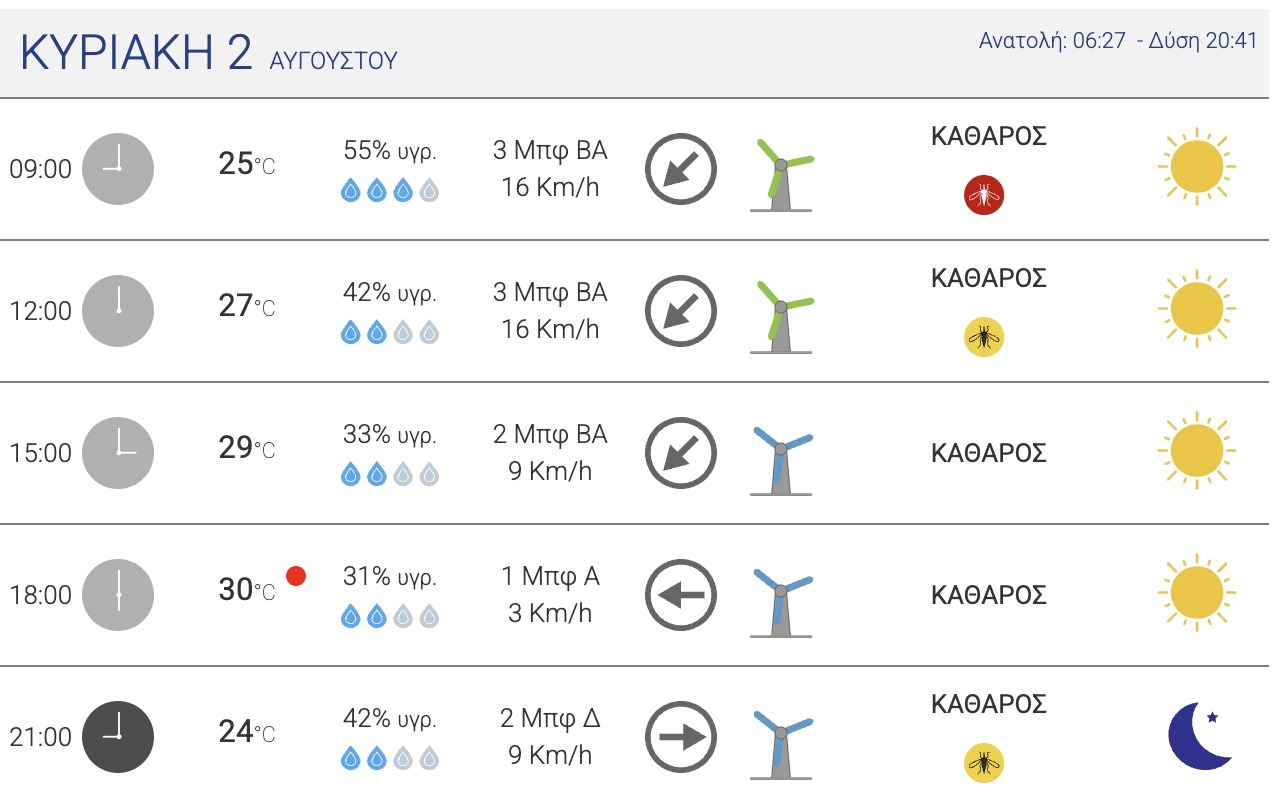Click the red mosquito icon at 09:00
1272x798 pixels.
click(984, 195)
